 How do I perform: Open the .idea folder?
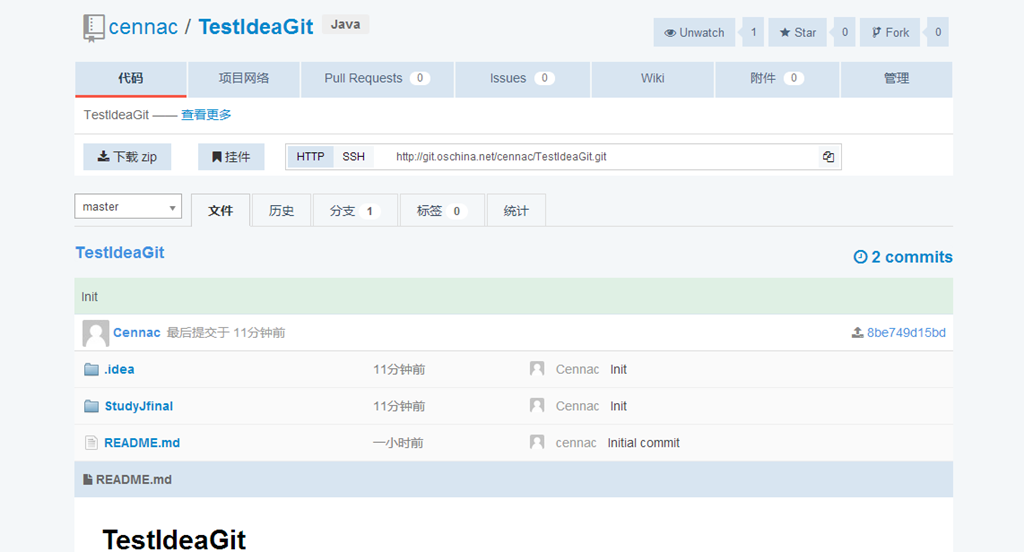pyautogui.click(x=120, y=369)
